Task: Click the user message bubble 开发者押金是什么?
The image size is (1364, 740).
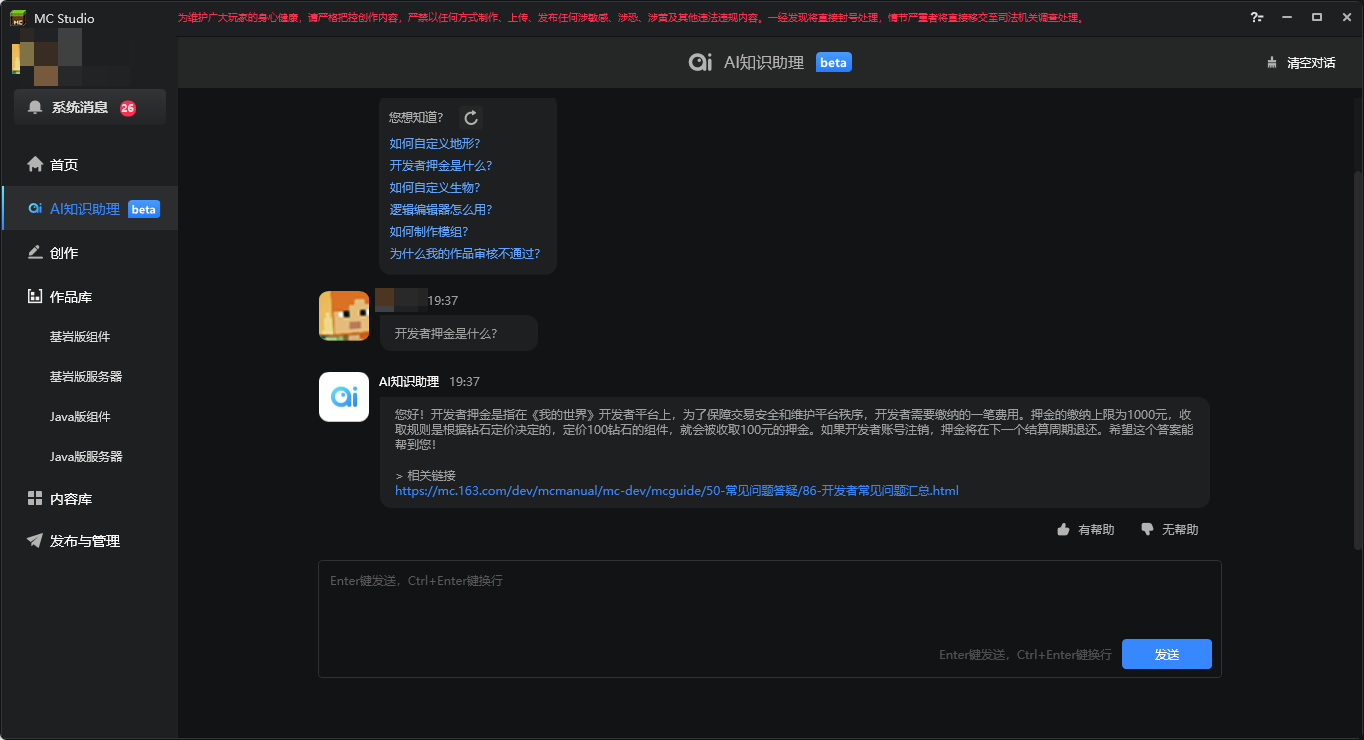Action: (x=459, y=333)
